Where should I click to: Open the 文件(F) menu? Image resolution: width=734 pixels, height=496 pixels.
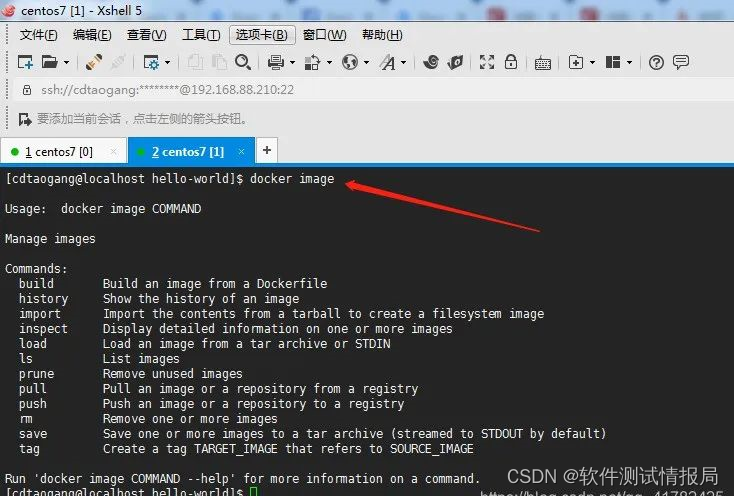click(38, 35)
